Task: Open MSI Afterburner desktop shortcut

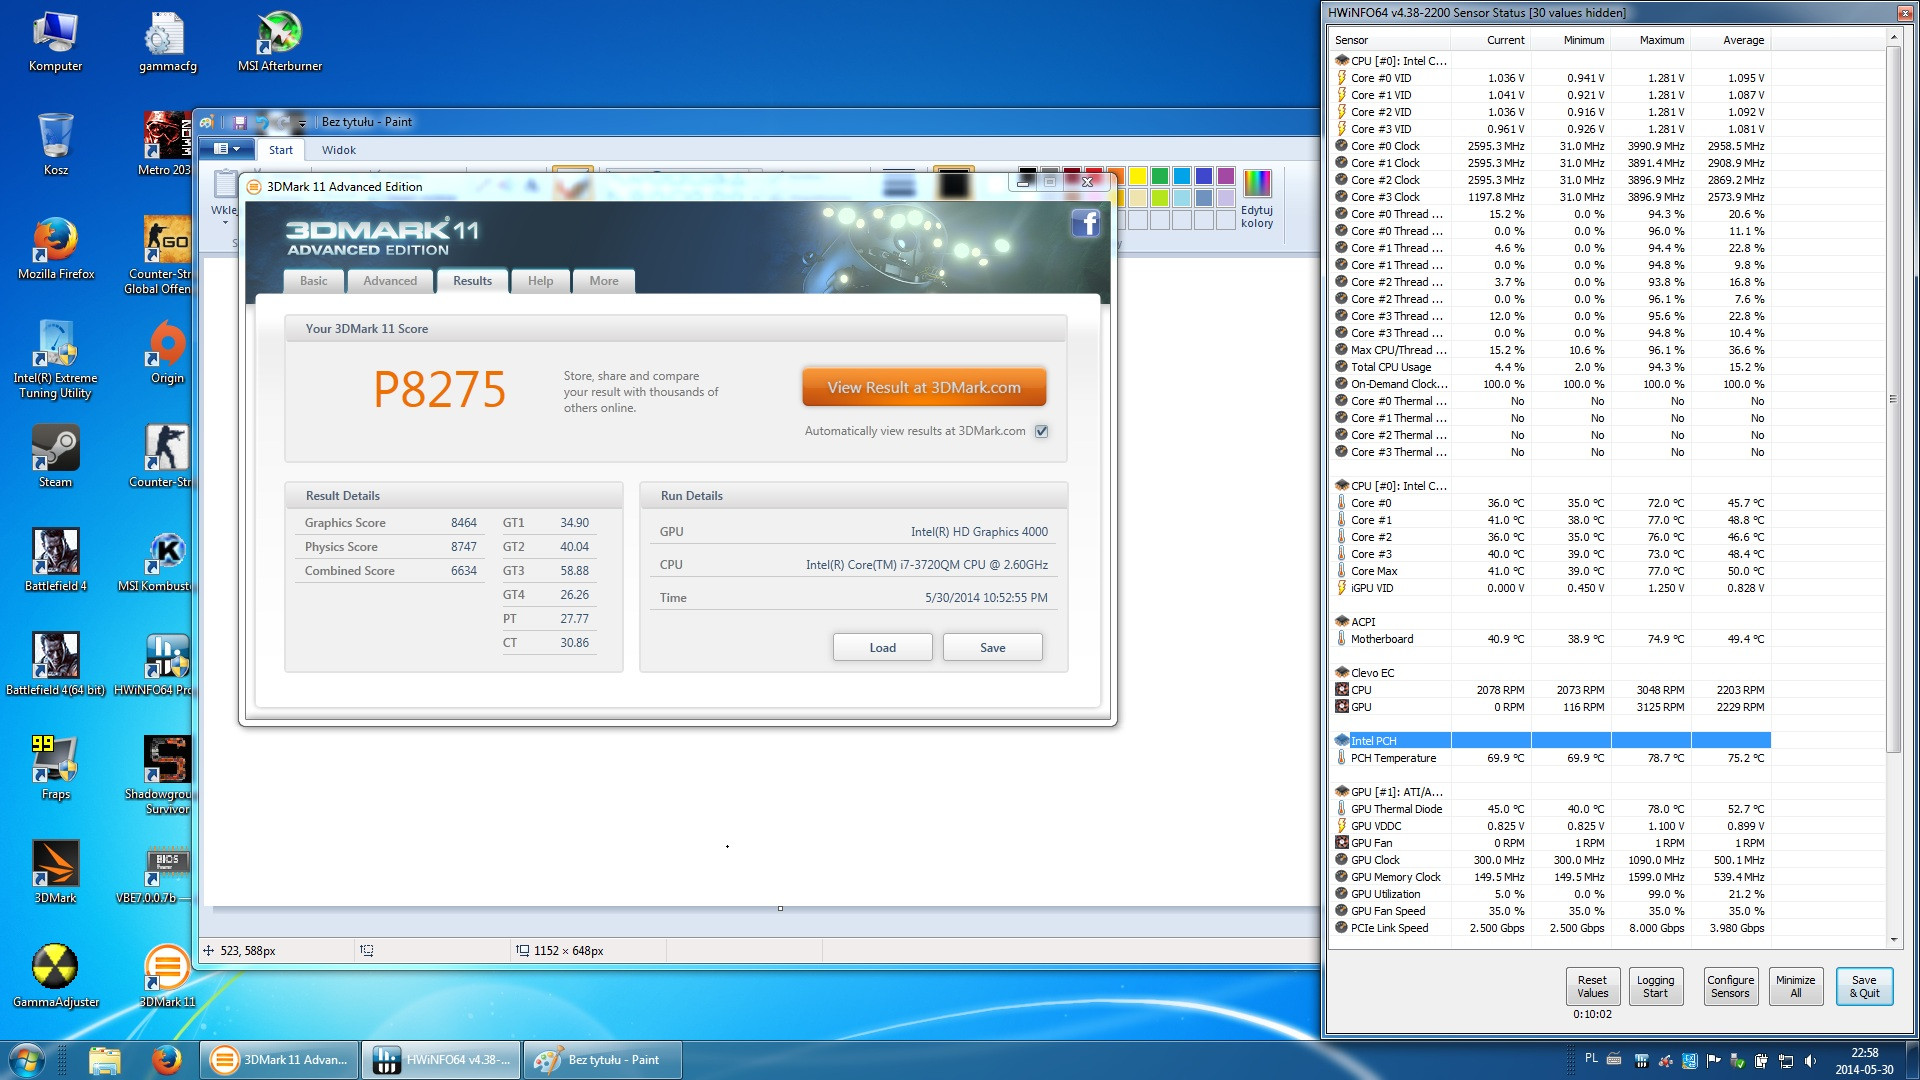Action: [280, 42]
